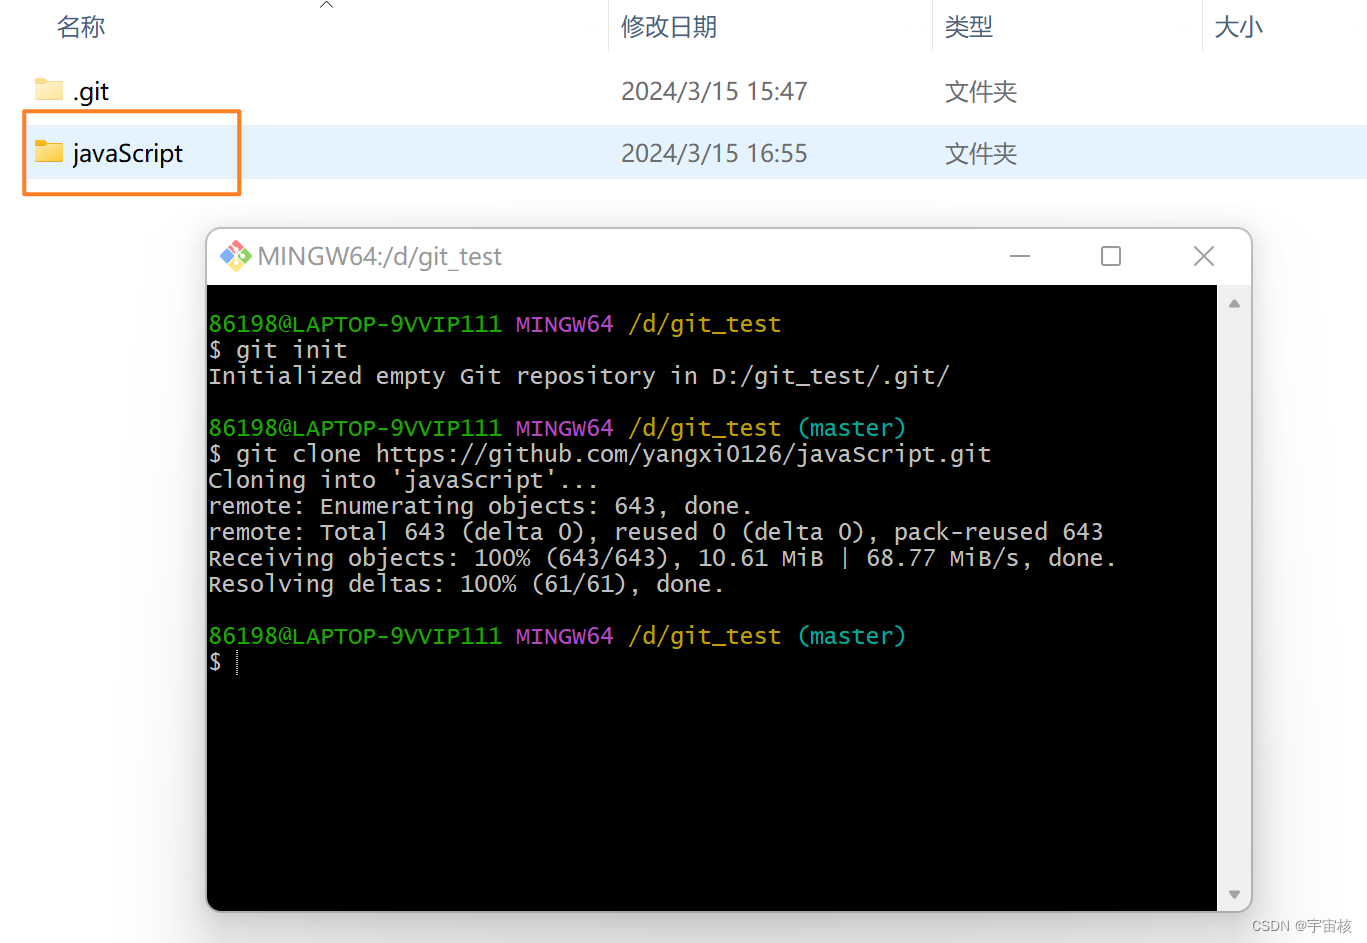Sort files by the 类型 column header
The image size is (1367, 943).
coord(969,27)
